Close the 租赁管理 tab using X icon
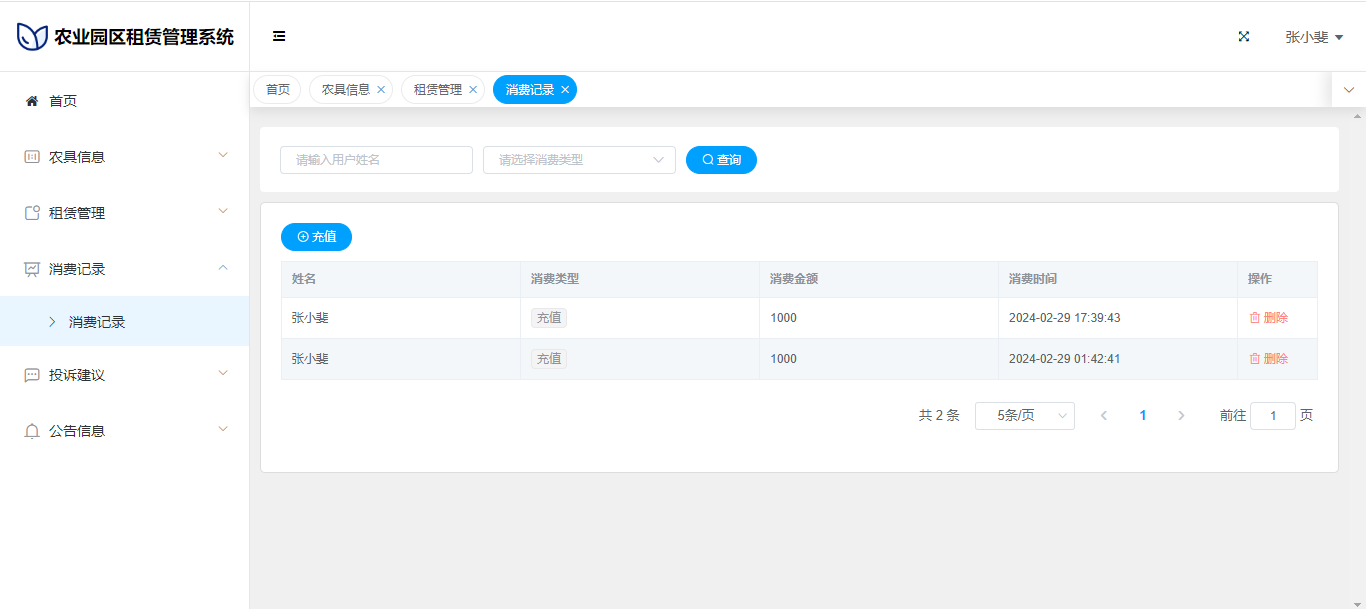Viewport: 1366px width, 609px height. click(x=473, y=90)
